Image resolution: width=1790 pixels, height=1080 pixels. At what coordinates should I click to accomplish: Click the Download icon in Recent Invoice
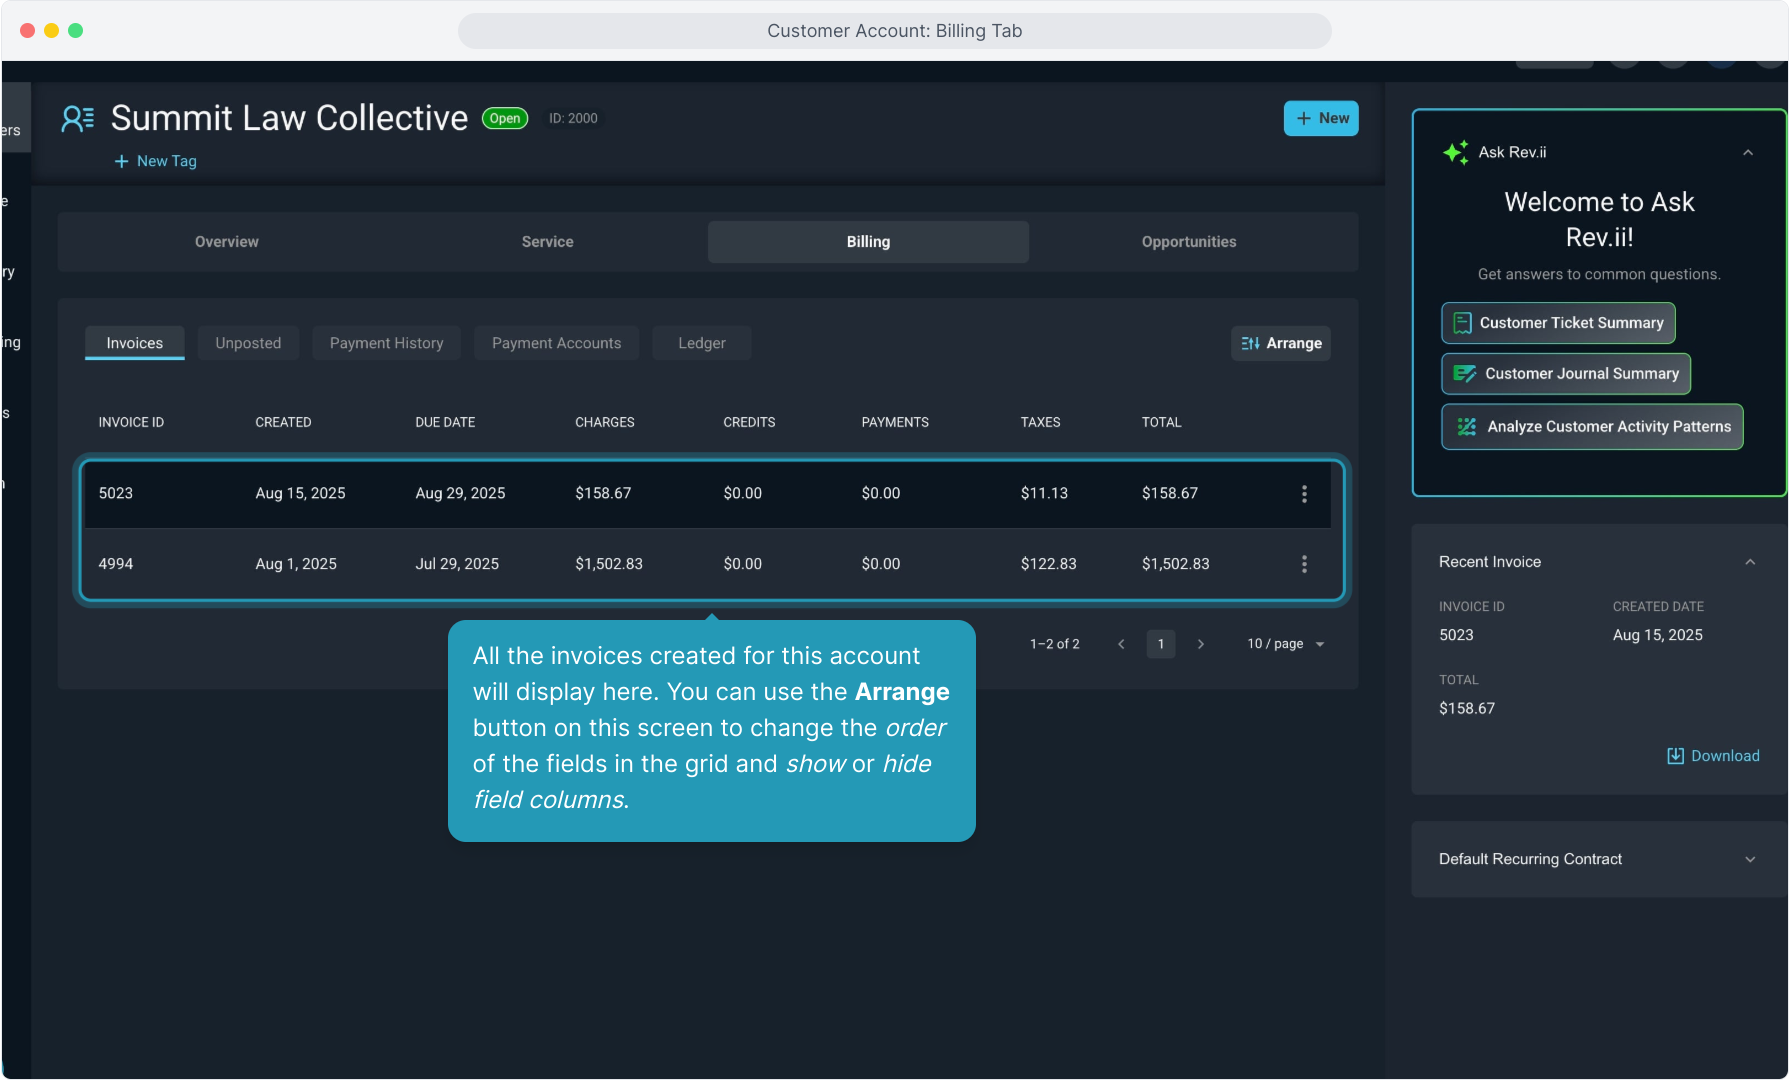pos(1675,756)
